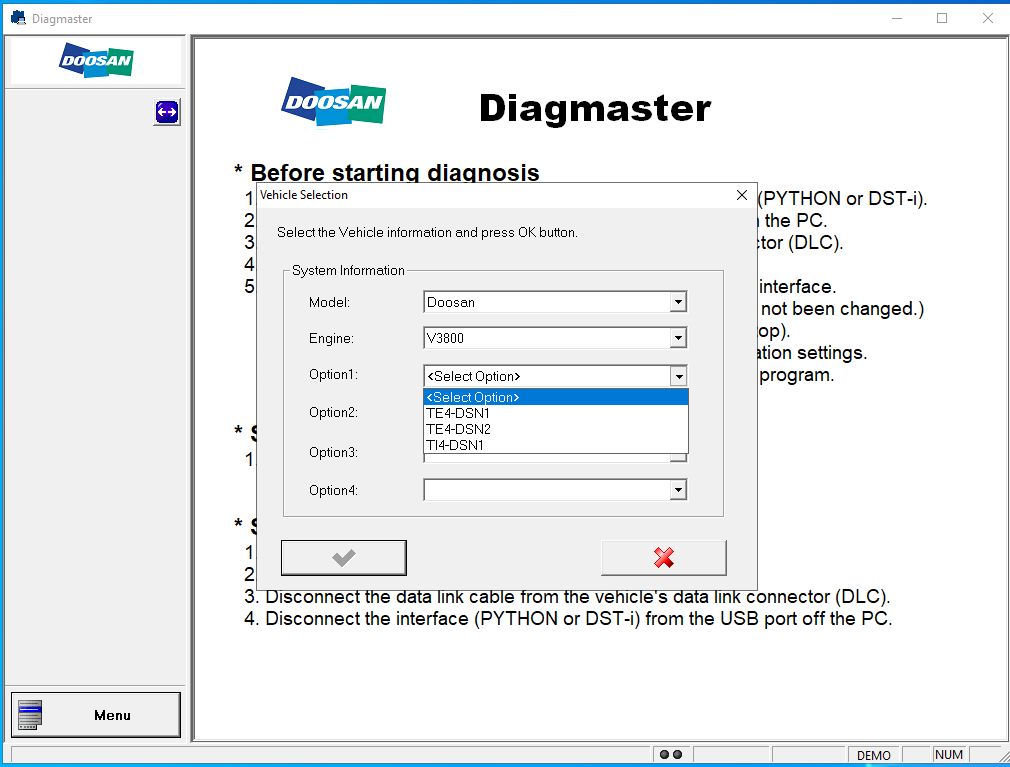The image size is (1010, 767).
Task: Pick the highlighted <Select Option> list entry
Action: click(556, 397)
